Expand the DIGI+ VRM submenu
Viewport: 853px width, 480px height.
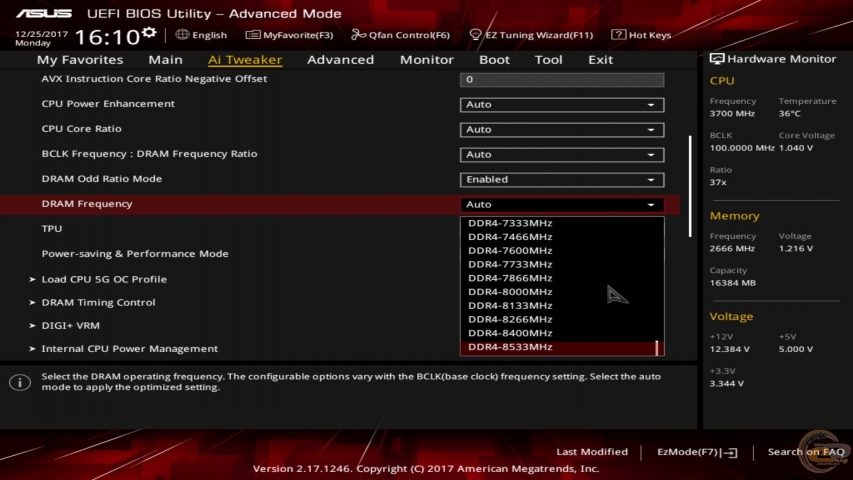pos(70,326)
